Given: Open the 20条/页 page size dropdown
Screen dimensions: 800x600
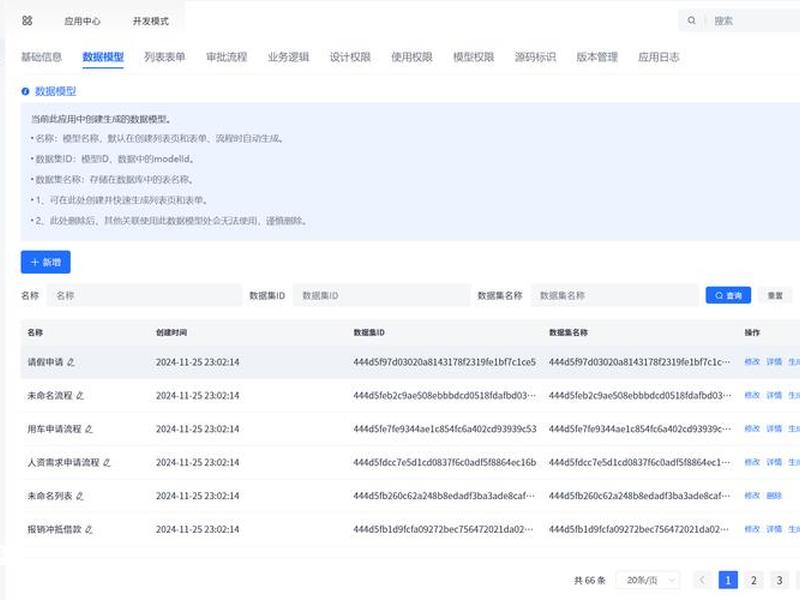Looking at the screenshot, I should click(648, 580).
